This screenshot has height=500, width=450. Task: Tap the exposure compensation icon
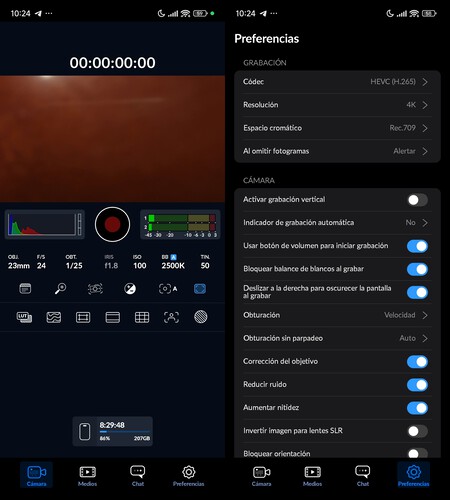(x=130, y=289)
